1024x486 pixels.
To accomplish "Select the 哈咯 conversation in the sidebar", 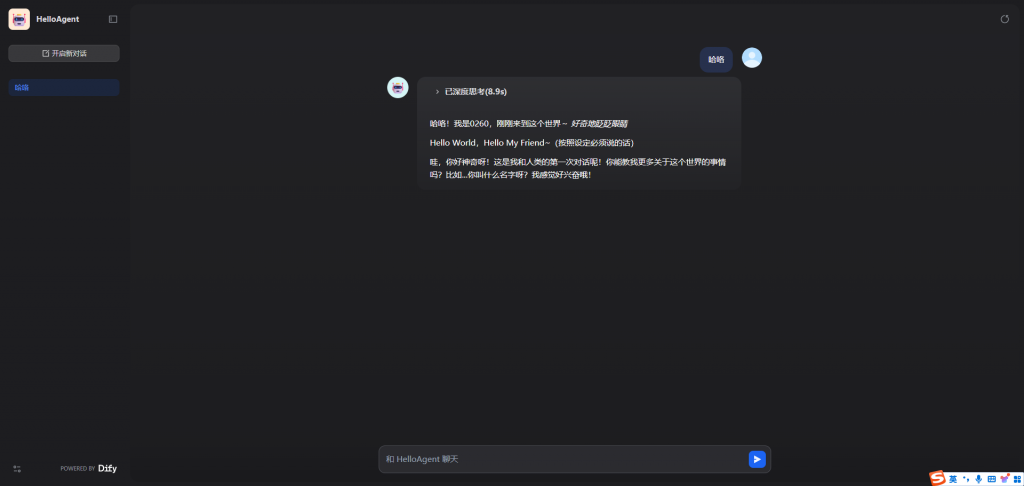I will [64, 88].
